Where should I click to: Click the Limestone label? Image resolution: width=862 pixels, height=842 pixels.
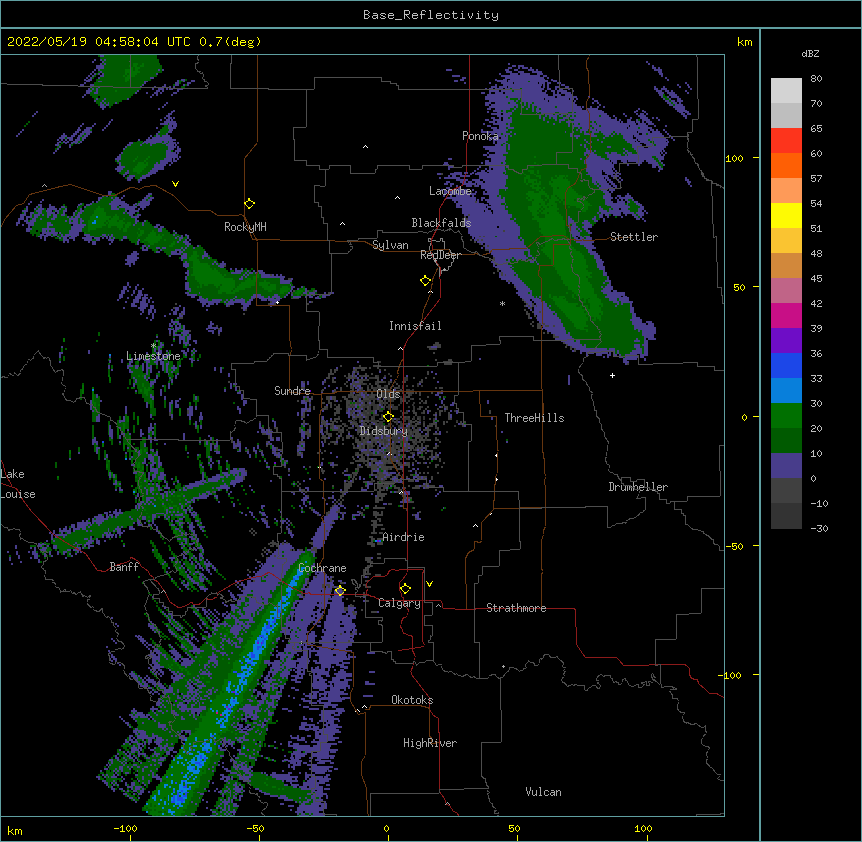pyautogui.click(x=153, y=356)
